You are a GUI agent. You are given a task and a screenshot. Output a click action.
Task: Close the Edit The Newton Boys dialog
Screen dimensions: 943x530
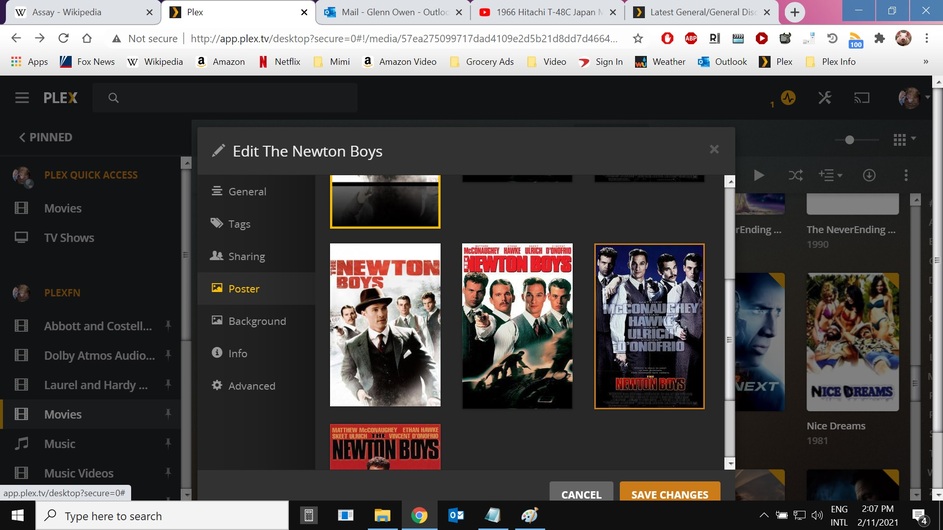714,149
